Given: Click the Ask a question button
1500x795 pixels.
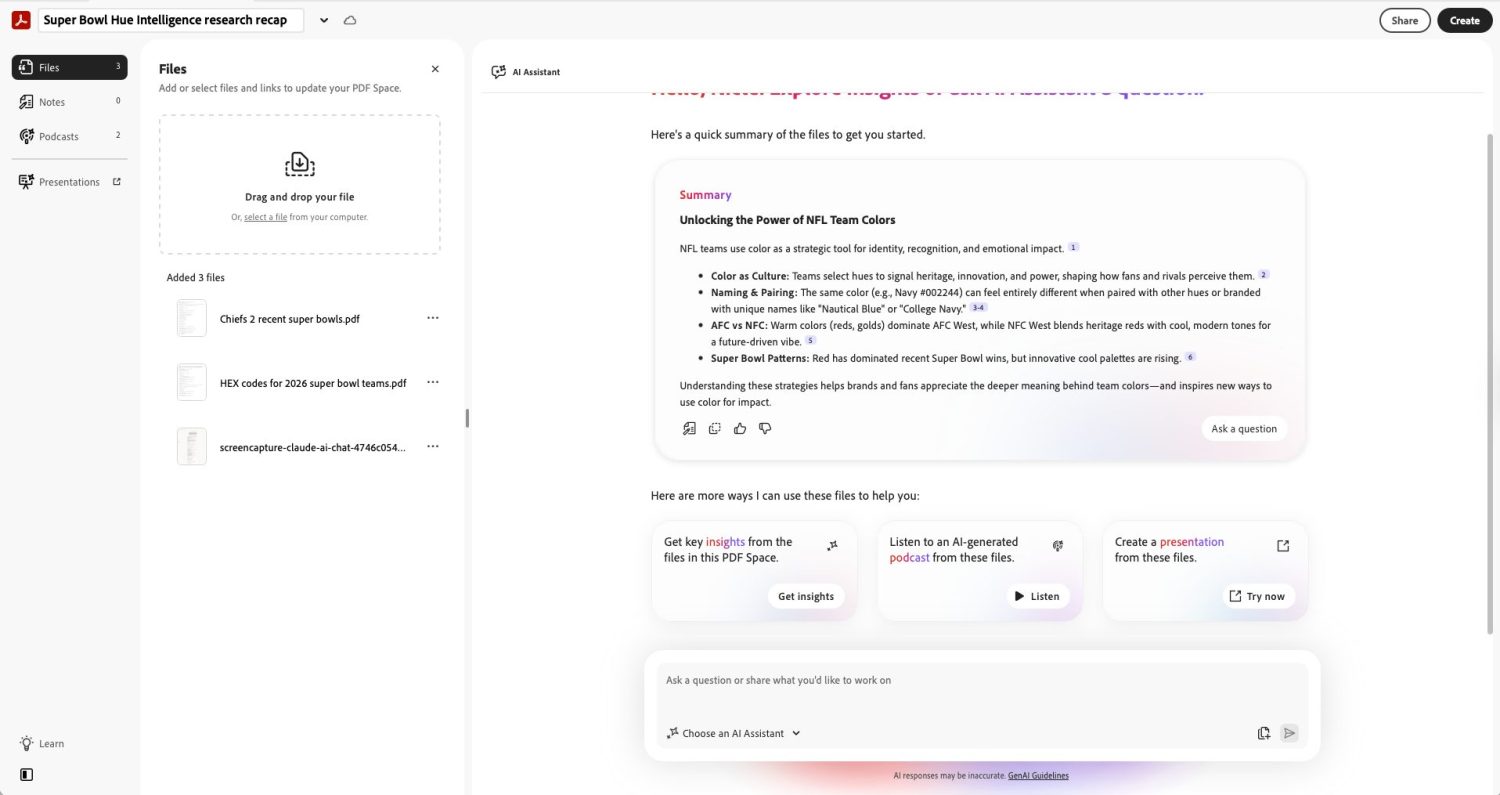Looking at the screenshot, I should (x=1244, y=428).
